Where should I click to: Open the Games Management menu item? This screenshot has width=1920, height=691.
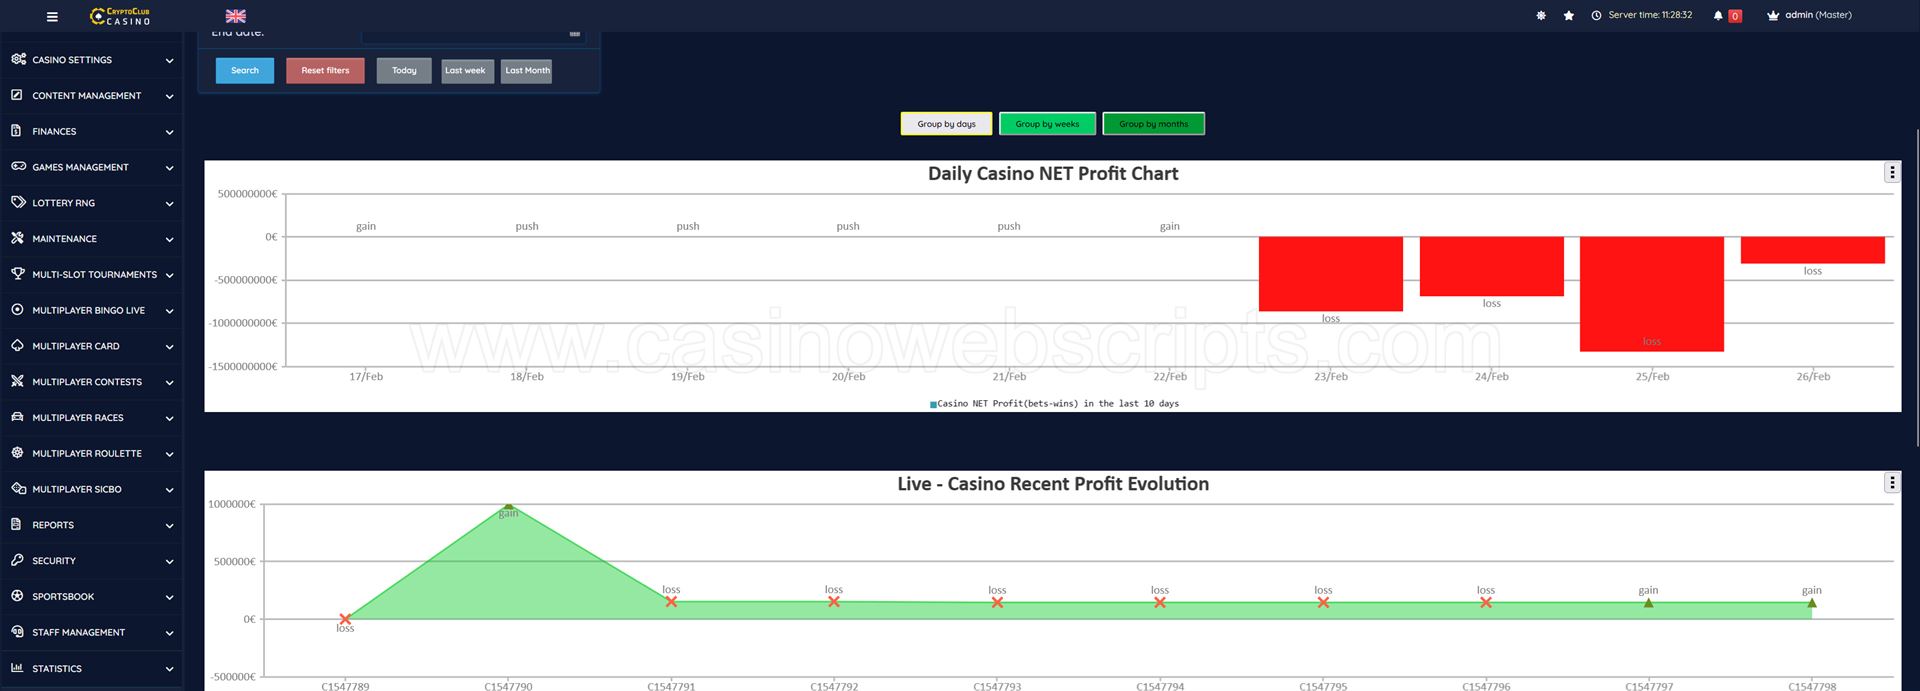(x=80, y=167)
